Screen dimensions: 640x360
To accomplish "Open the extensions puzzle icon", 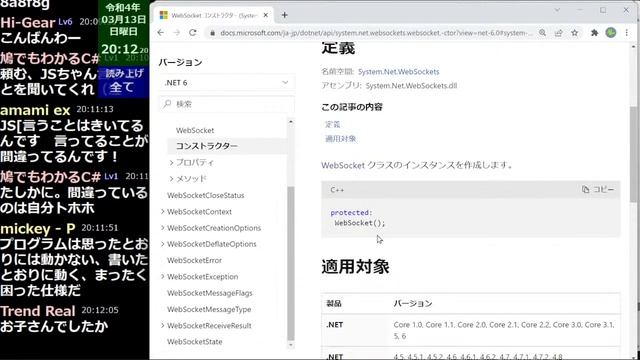I will (x=594, y=33).
